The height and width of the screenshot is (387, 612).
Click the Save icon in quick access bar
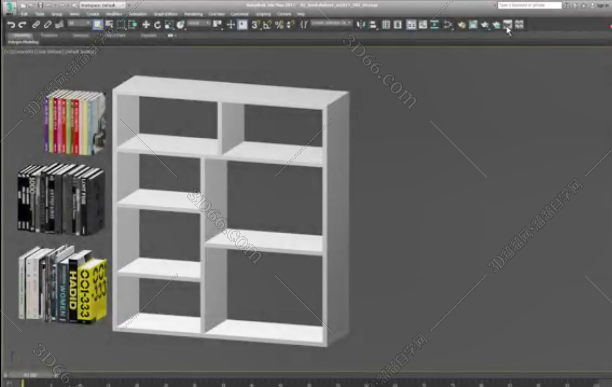tap(40, 5)
